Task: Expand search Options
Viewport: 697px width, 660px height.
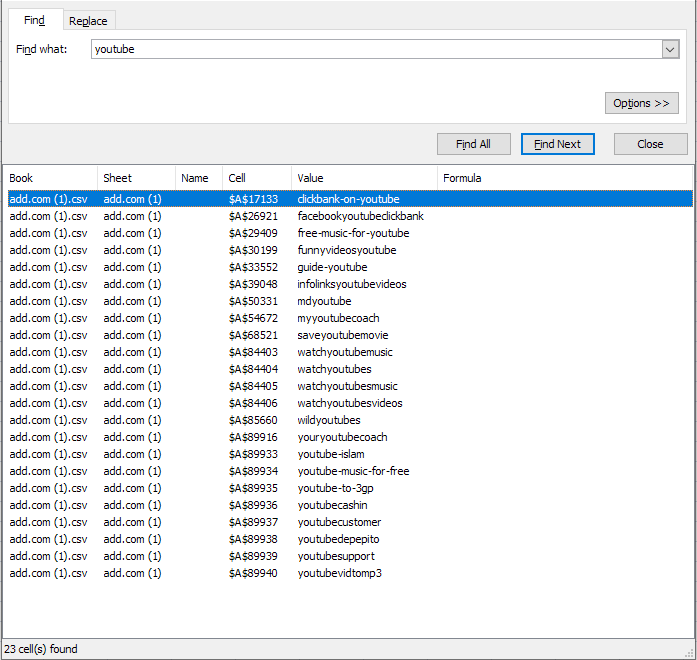Action: 641,103
